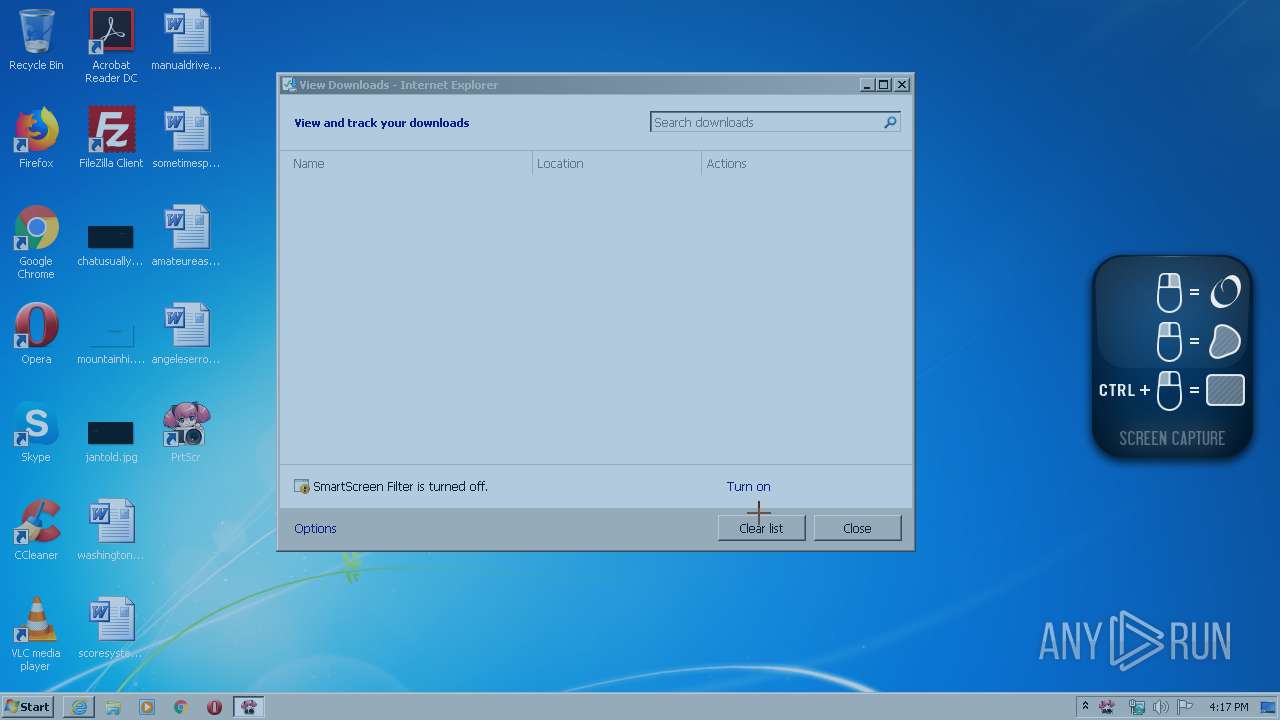The height and width of the screenshot is (720, 1280).
Task: Launch CCleaner from the desktop
Action: pyautogui.click(x=36, y=530)
